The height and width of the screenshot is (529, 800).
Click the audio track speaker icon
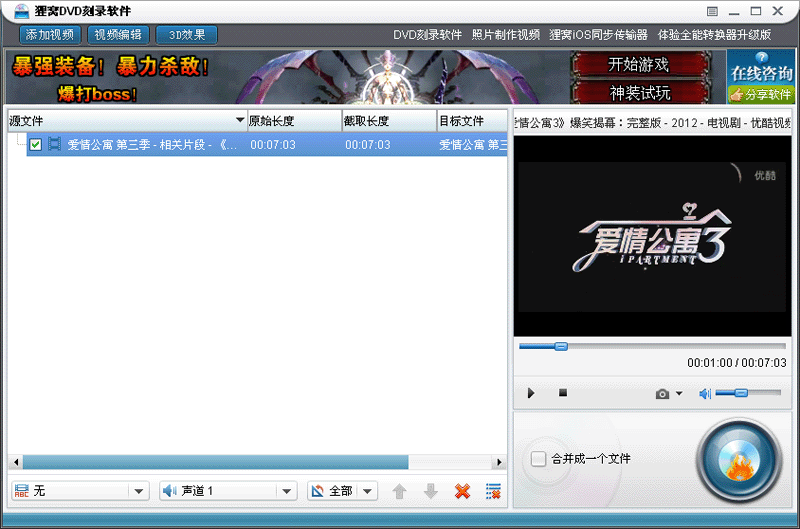169,491
